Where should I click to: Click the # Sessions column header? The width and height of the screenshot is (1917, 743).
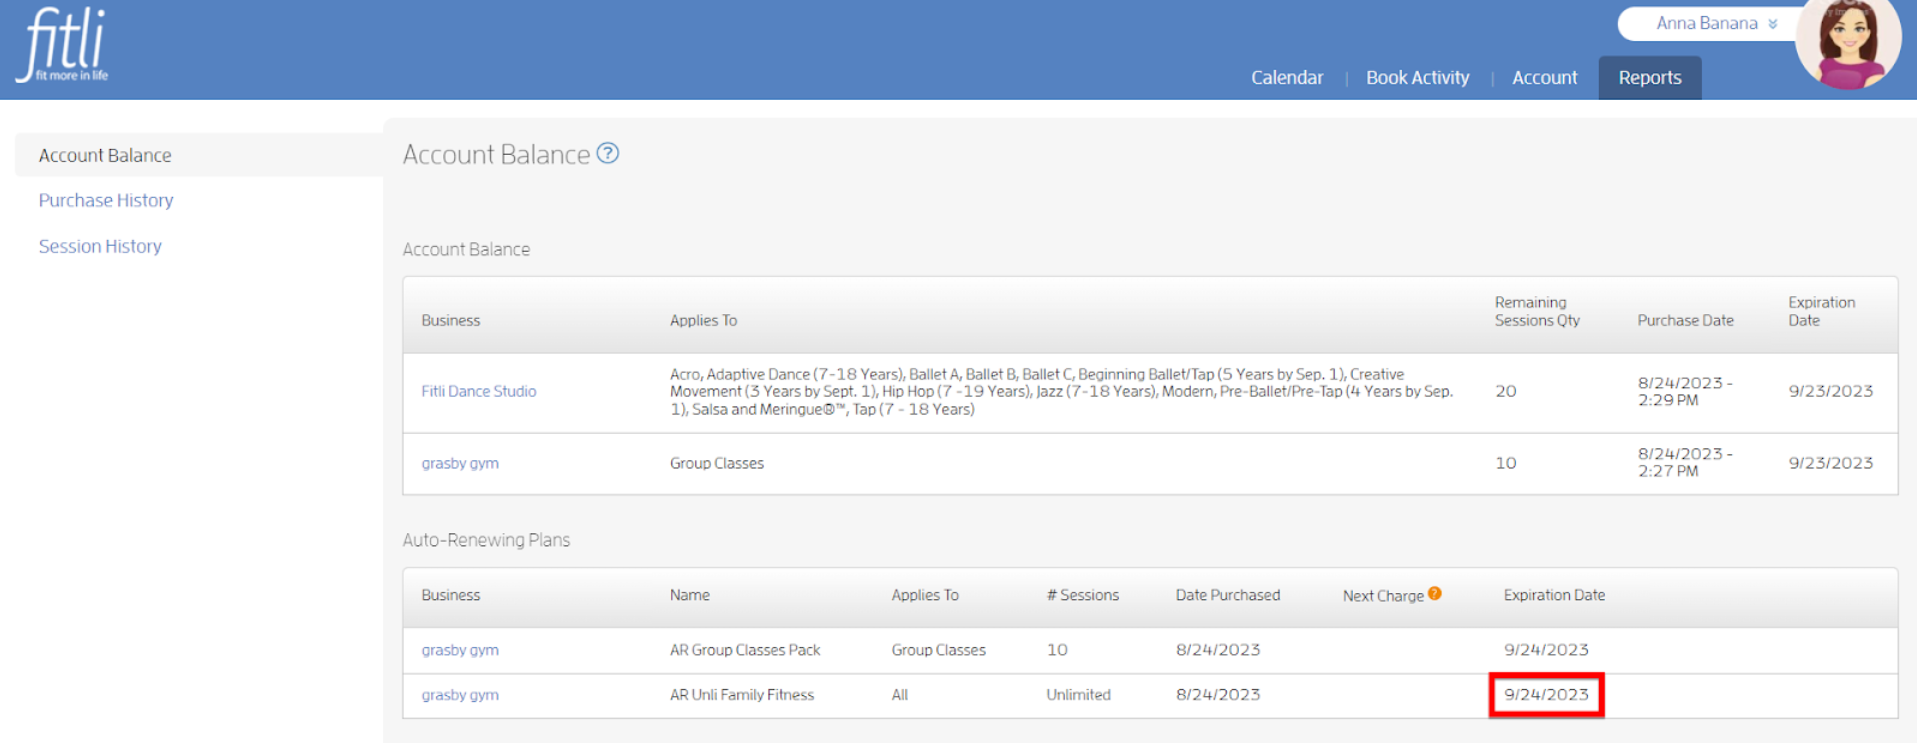click(1083, 595)
